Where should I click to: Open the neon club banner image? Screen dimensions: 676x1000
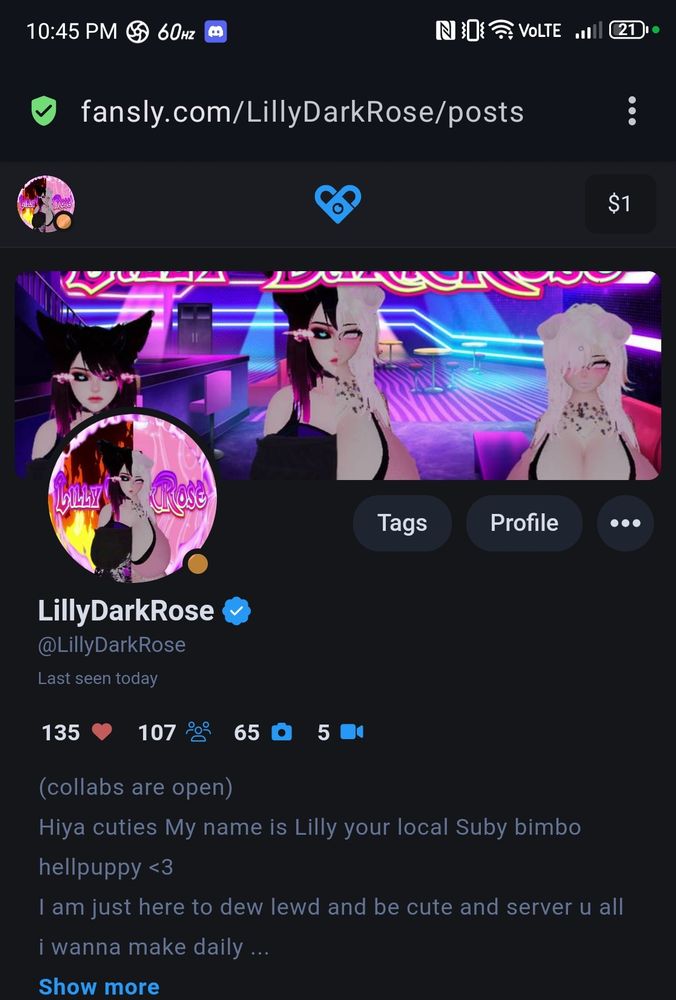point(338,375)
